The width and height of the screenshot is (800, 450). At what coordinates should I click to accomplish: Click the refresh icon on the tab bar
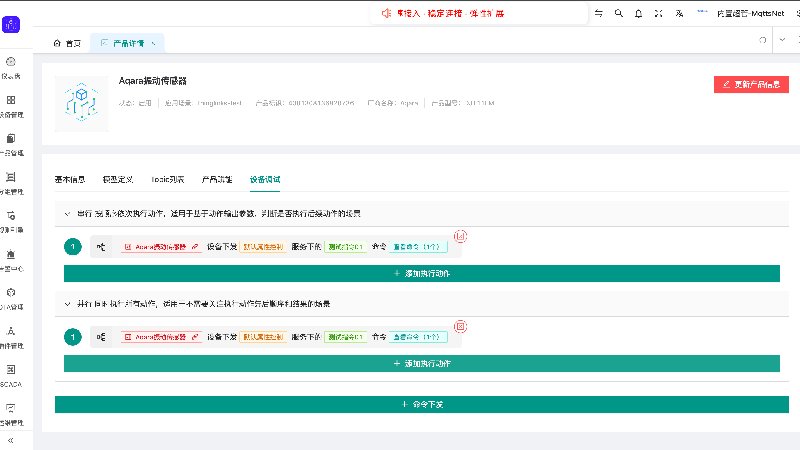[x=763, y=40]
